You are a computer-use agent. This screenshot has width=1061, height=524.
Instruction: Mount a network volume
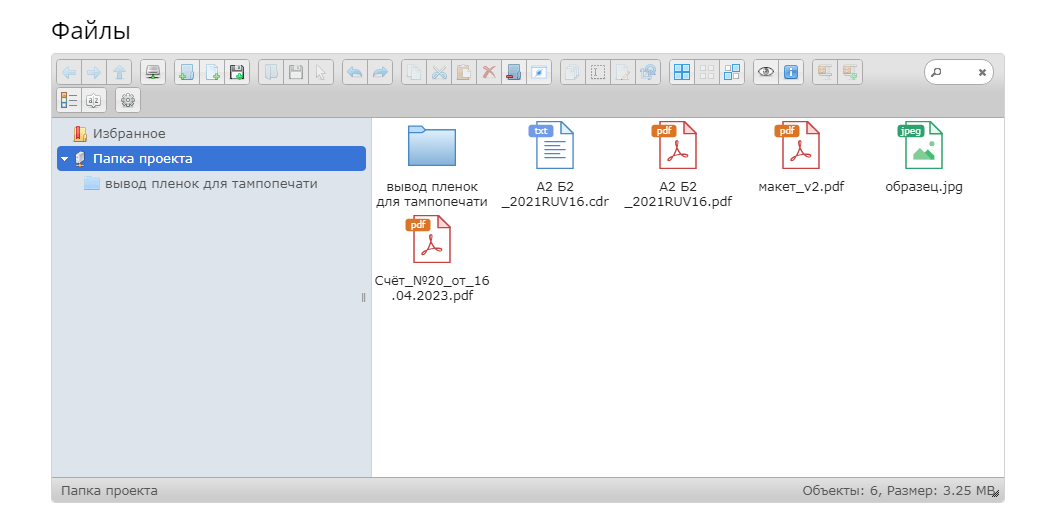click(x=153, y=72)
